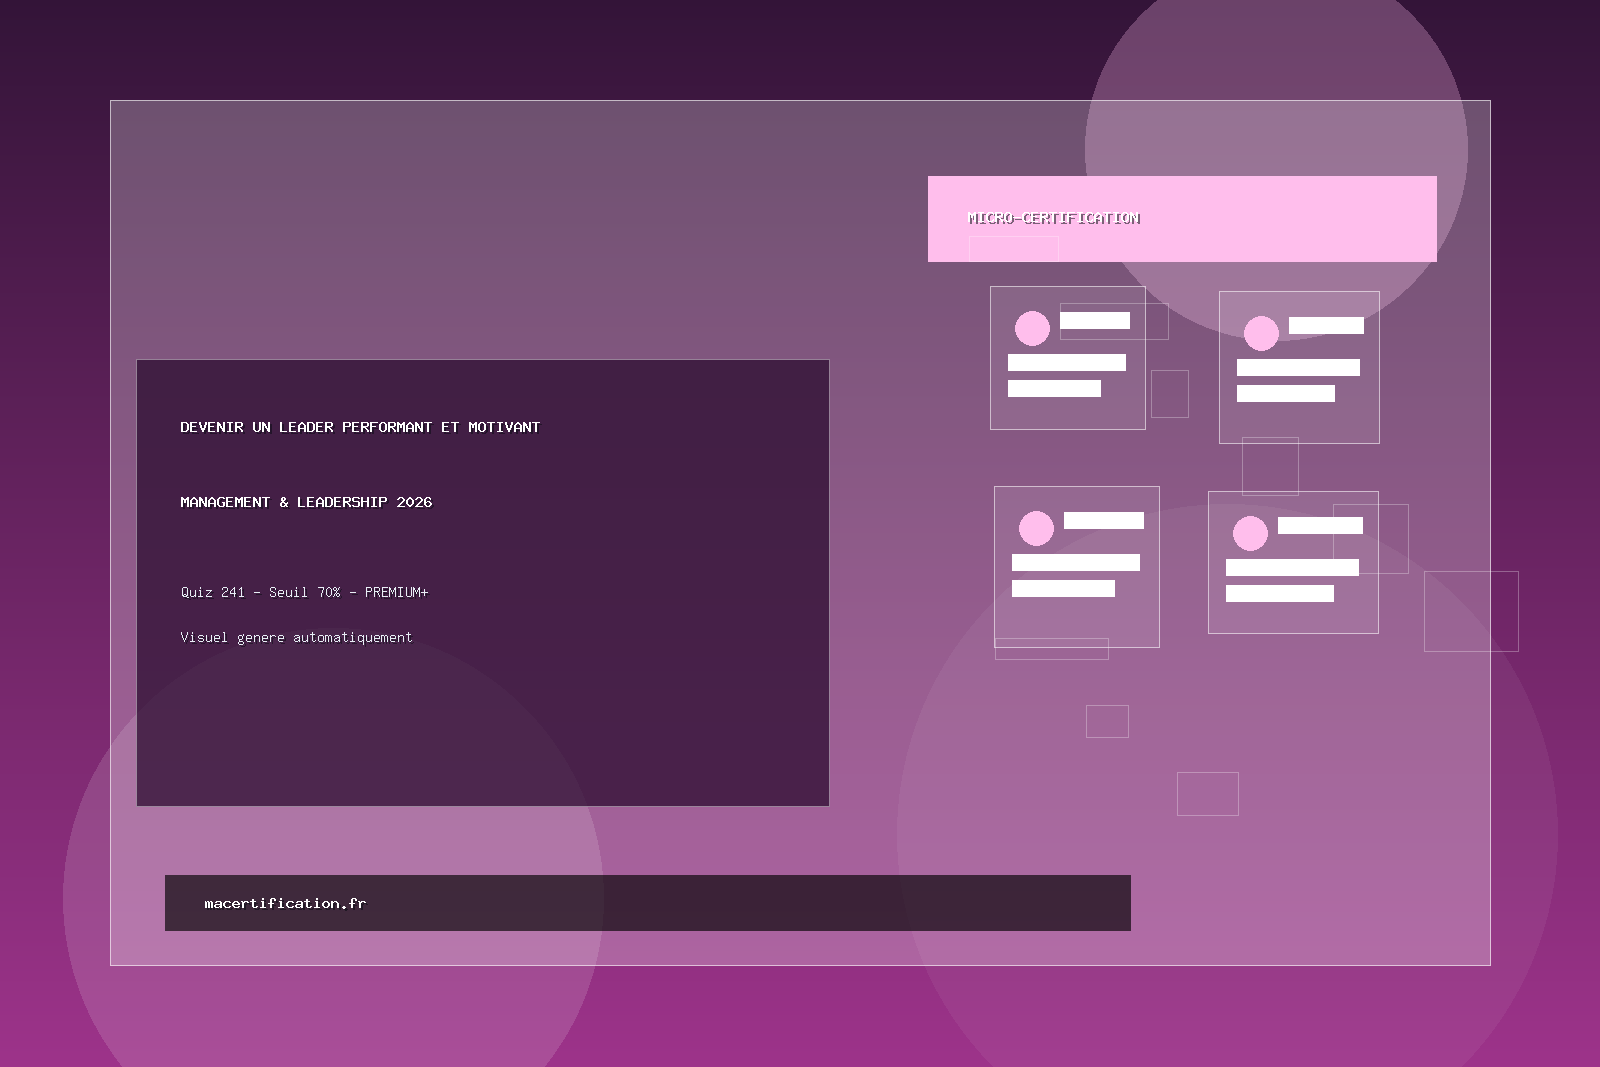
Task: Select the small outlined square beside the top-left card
Action: pos(1169,394)
